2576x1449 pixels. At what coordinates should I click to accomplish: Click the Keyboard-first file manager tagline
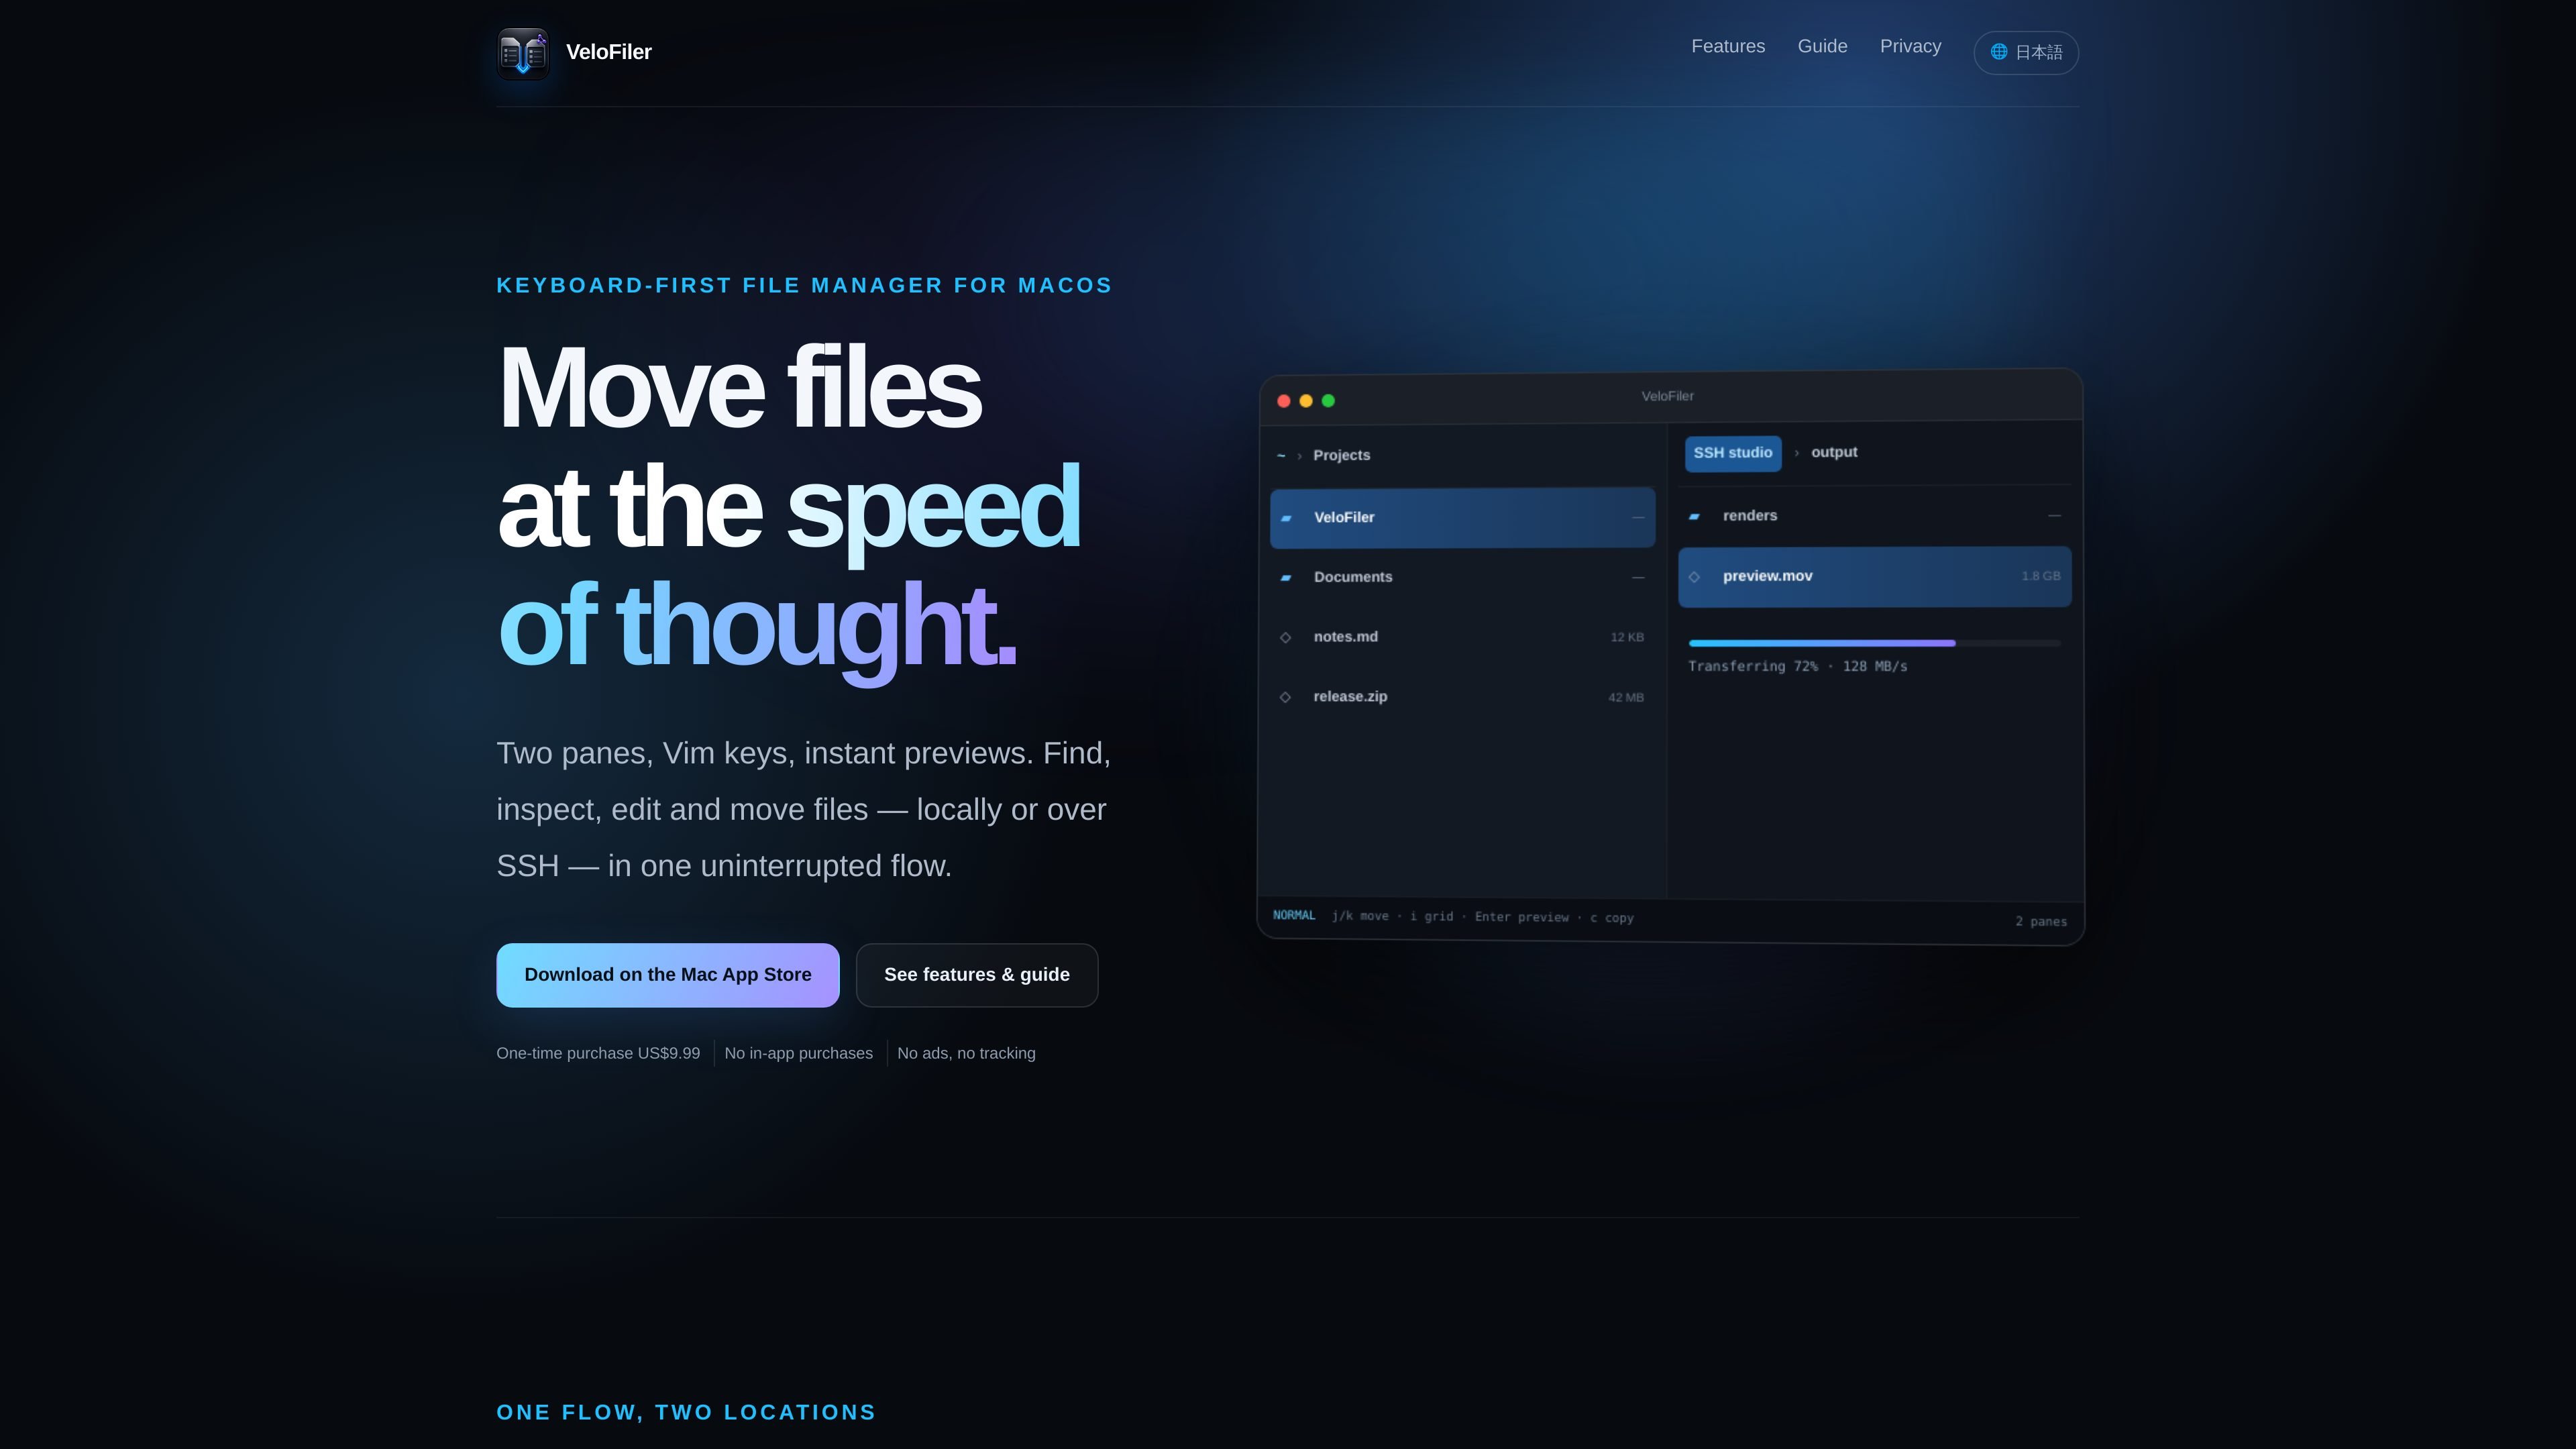[805, 286]
